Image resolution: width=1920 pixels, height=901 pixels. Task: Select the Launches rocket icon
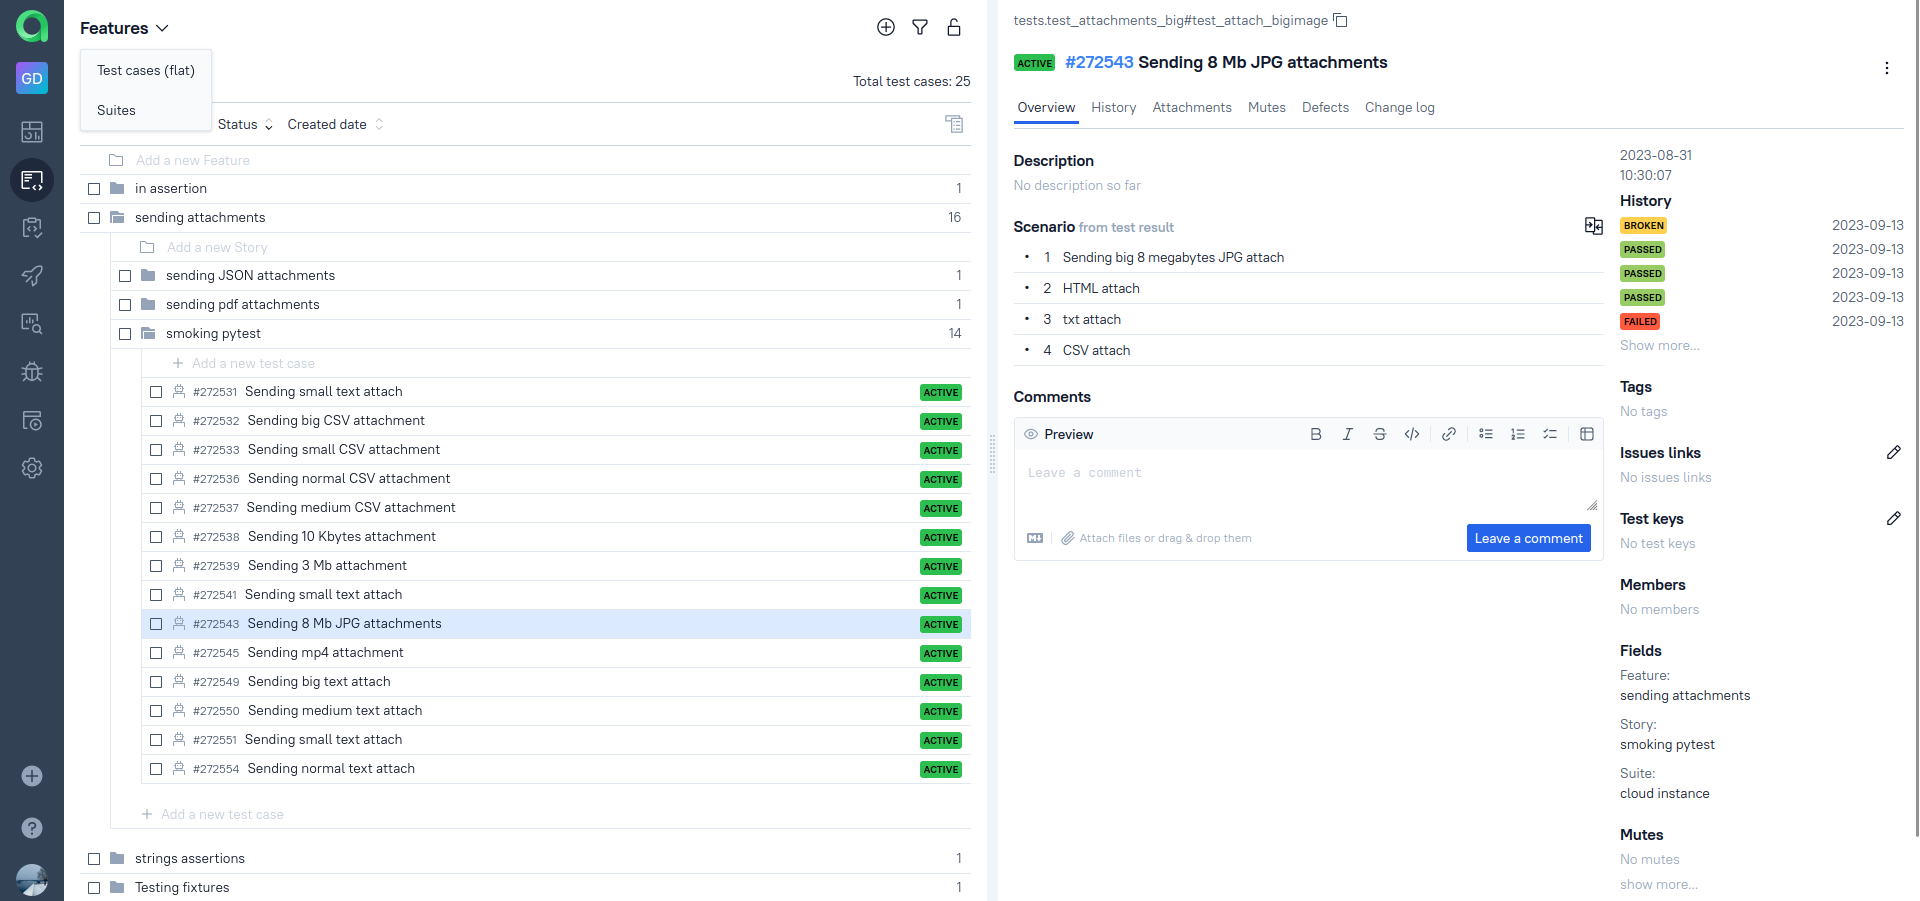tap(31, 276)
